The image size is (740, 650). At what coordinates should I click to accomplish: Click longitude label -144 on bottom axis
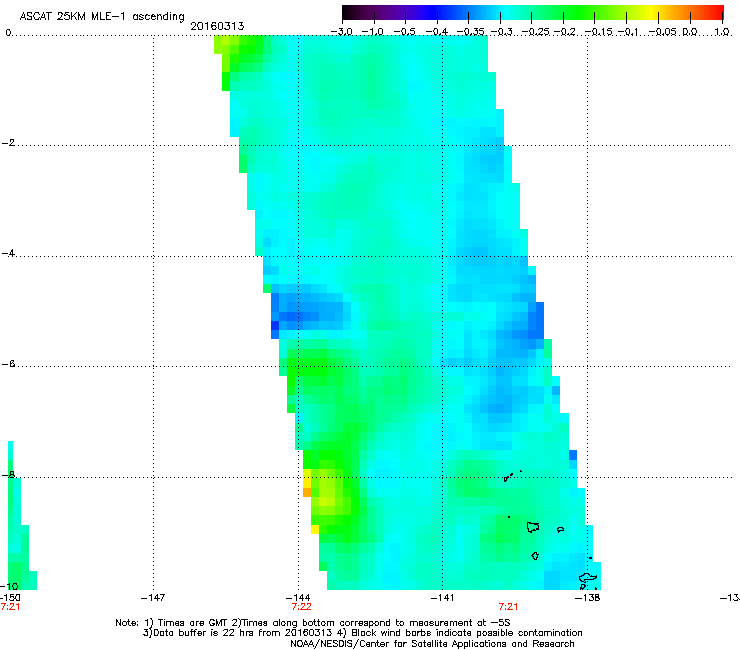298,598
